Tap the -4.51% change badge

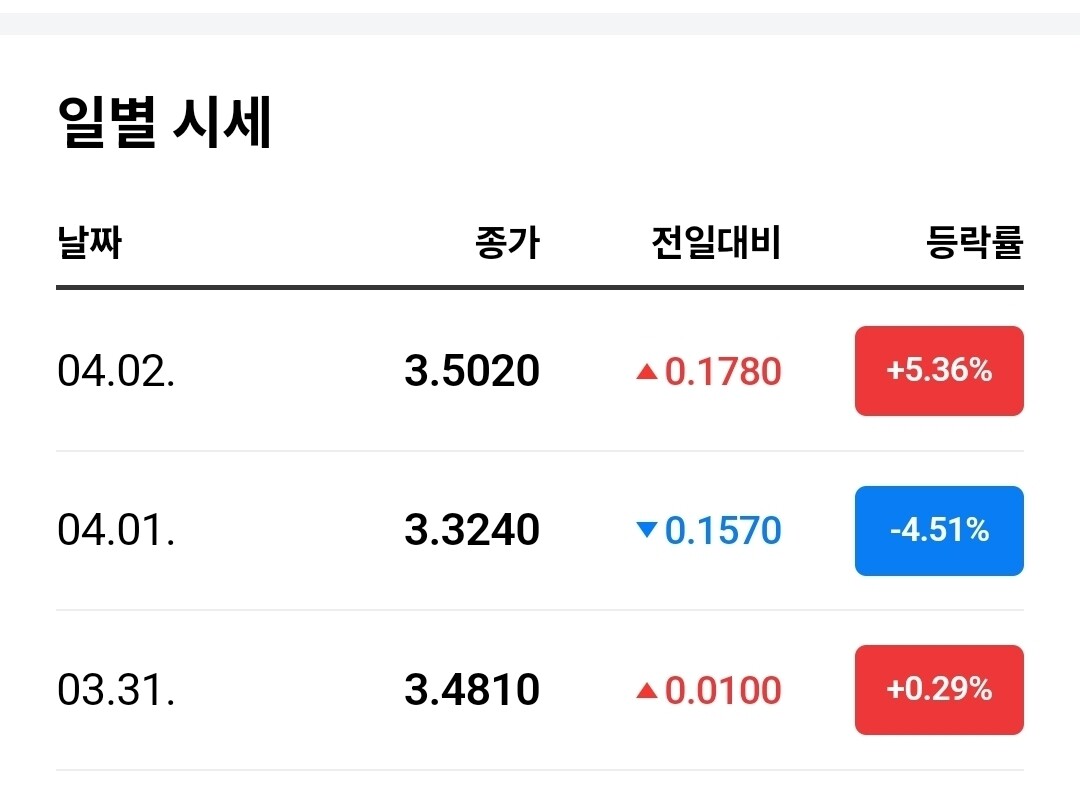tap(939, 530)
